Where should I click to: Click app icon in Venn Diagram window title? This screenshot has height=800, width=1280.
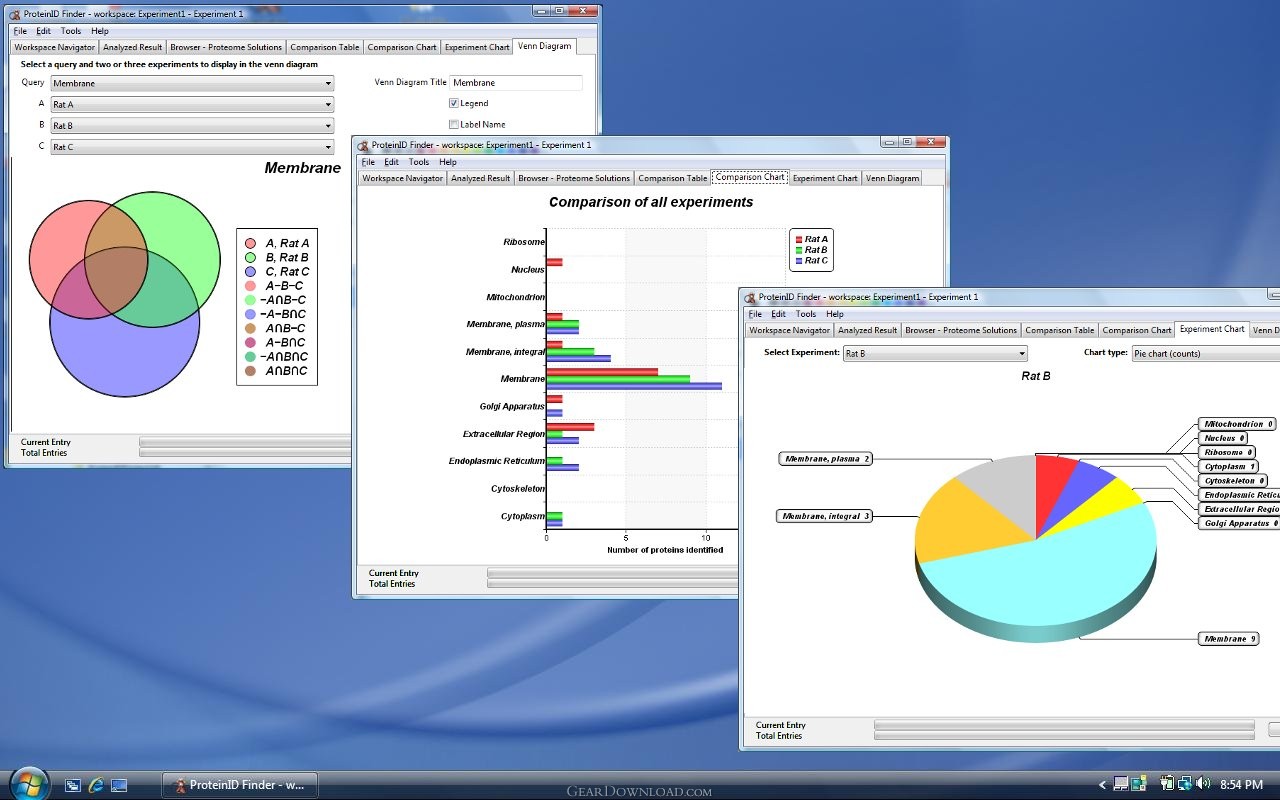point(16,15)
